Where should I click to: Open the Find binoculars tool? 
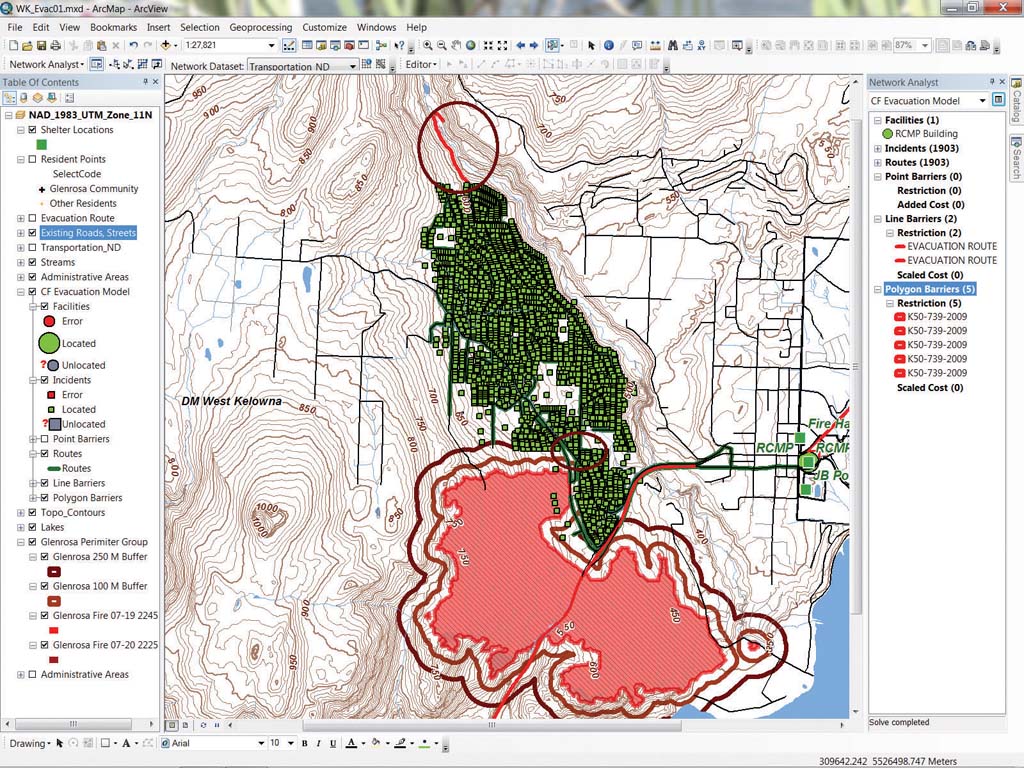(673, 46)
